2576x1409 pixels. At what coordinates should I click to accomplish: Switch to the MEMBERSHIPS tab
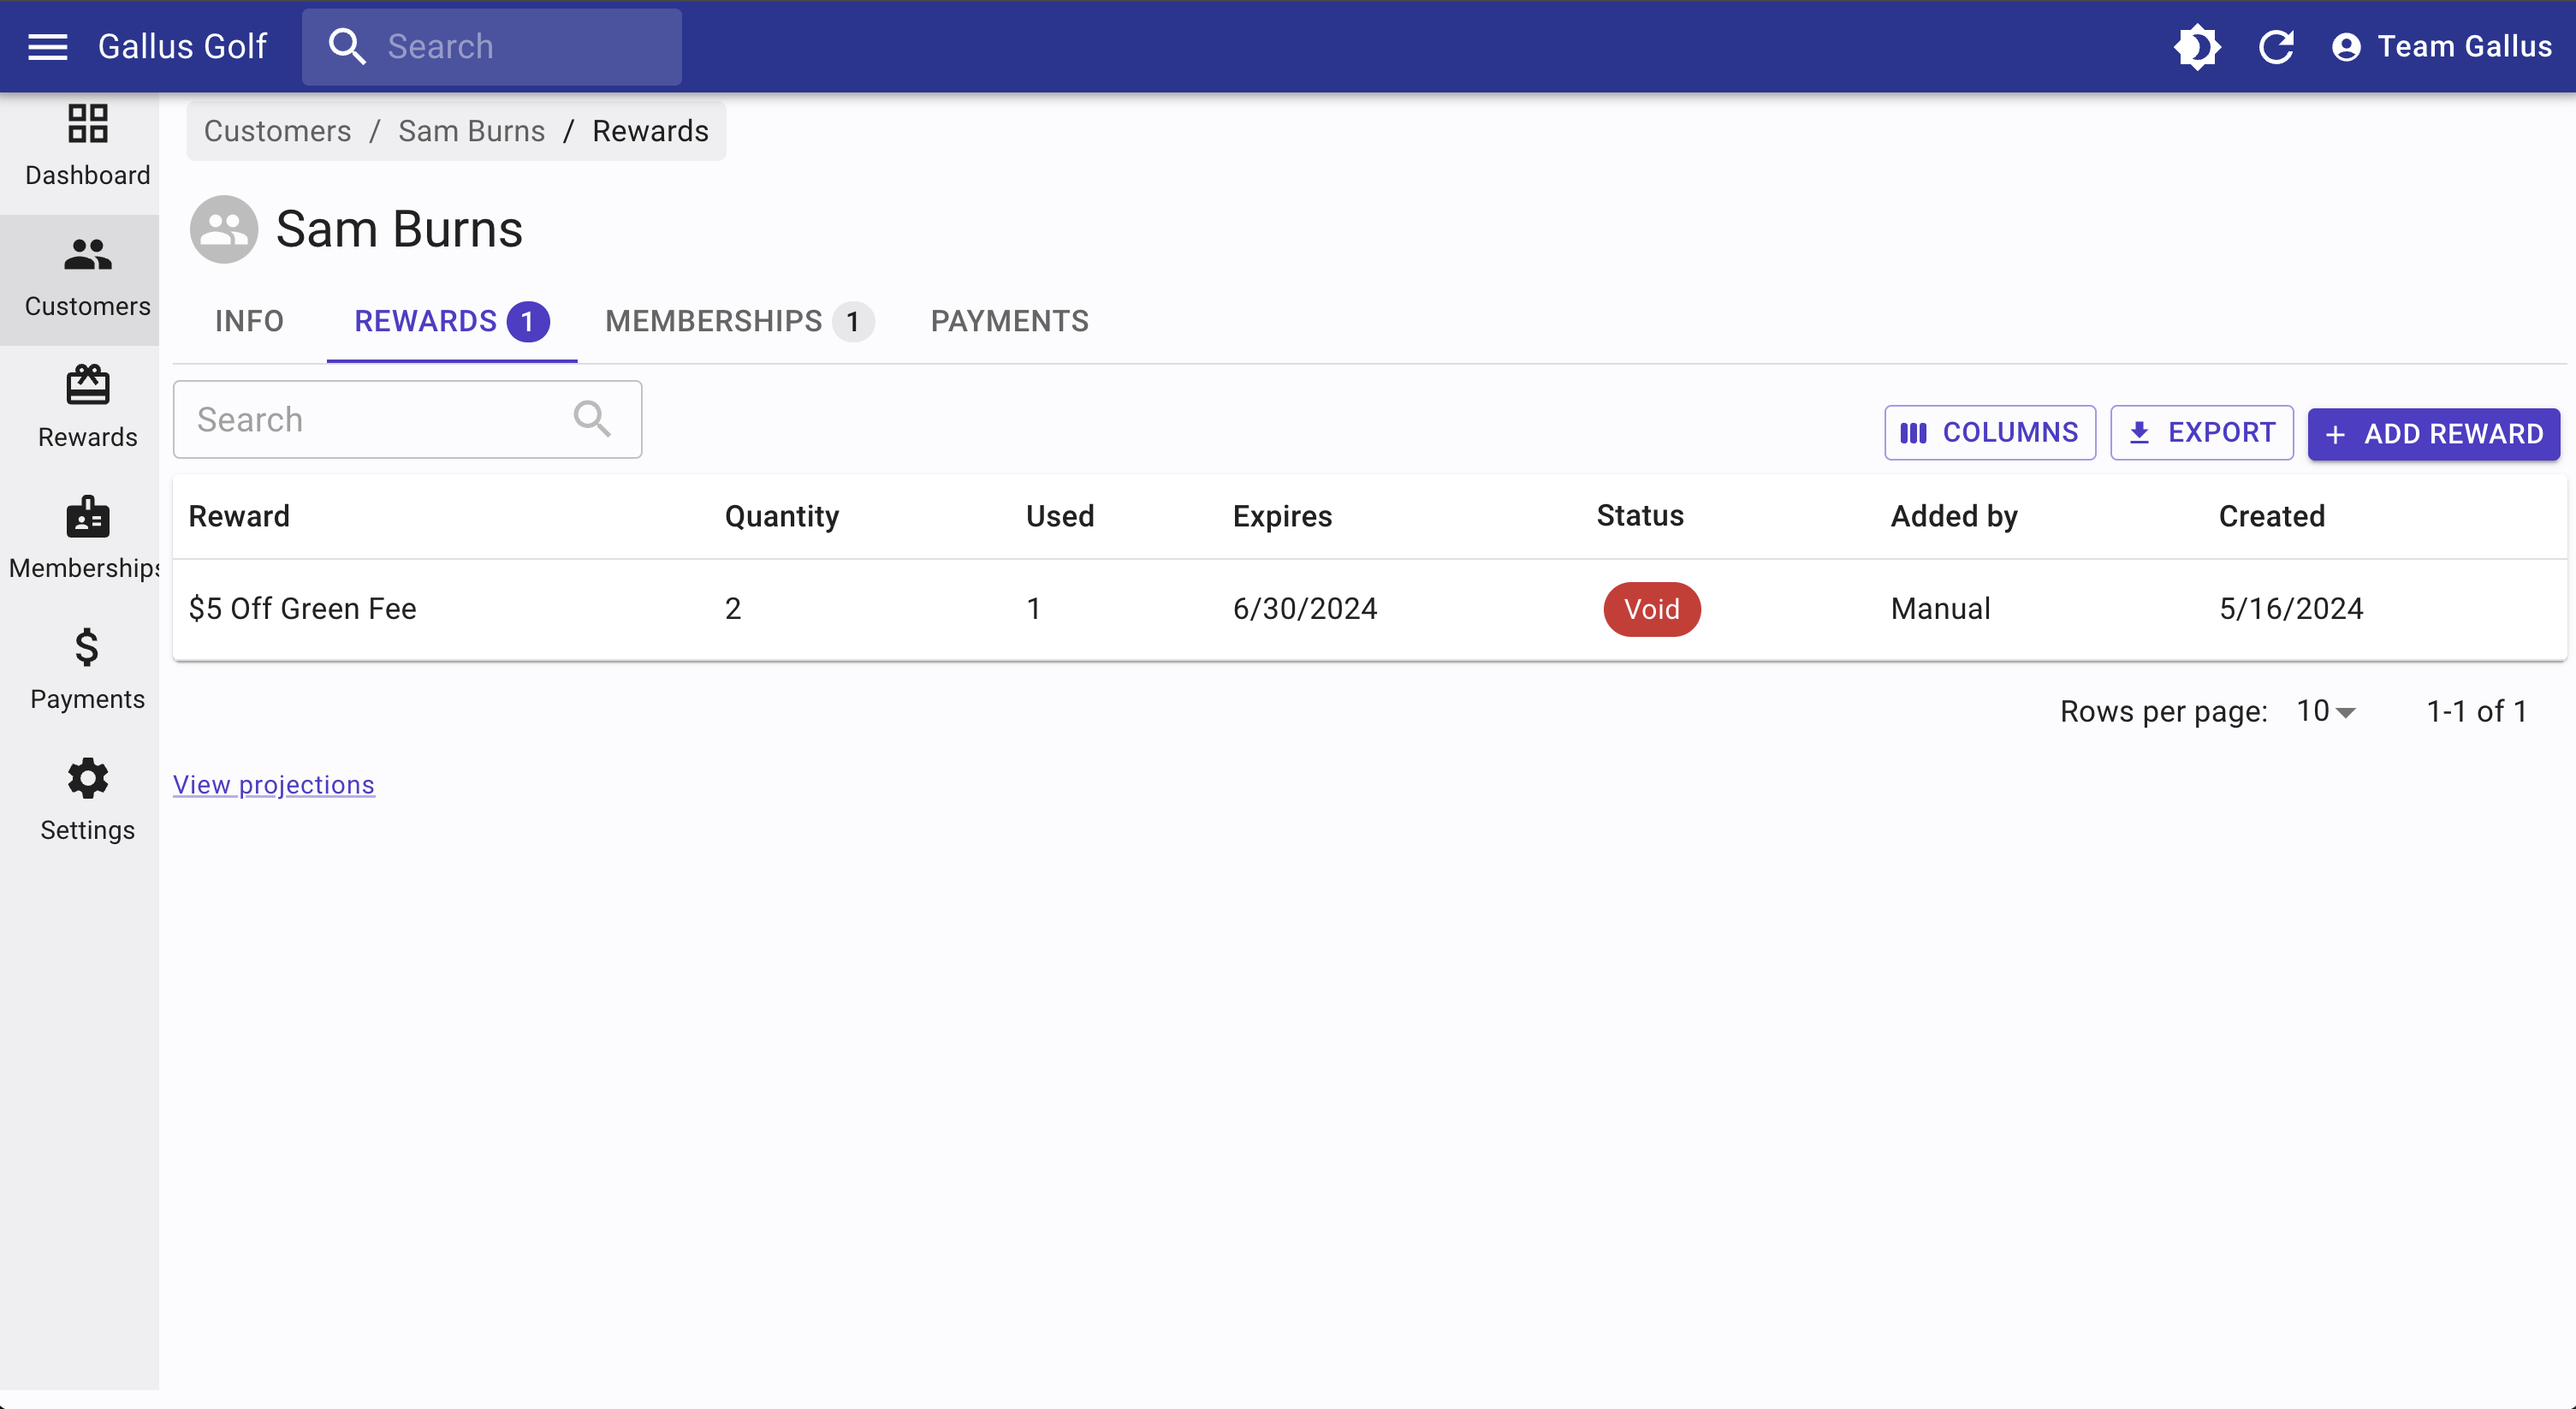tap(739, 321)
